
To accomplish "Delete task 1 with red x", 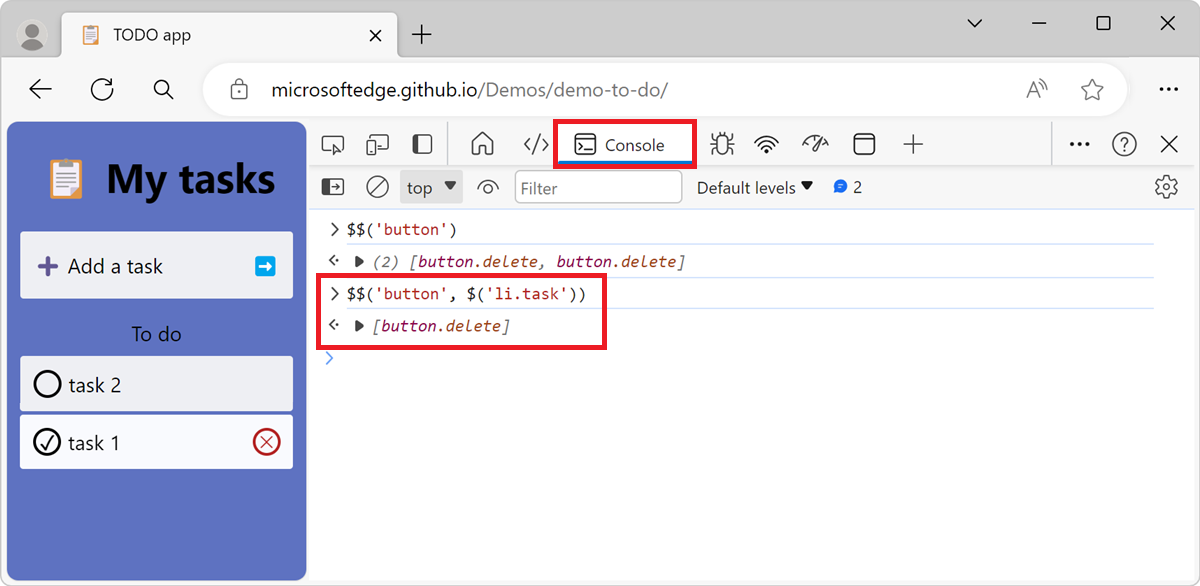I will click(x=265, y=442).
